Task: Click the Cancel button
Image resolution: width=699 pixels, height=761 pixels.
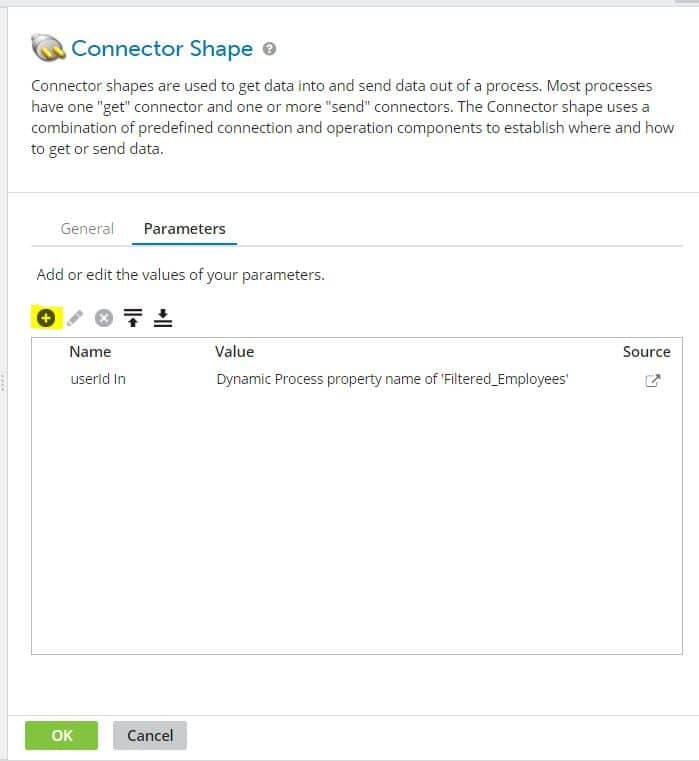Action: [150, 735]
